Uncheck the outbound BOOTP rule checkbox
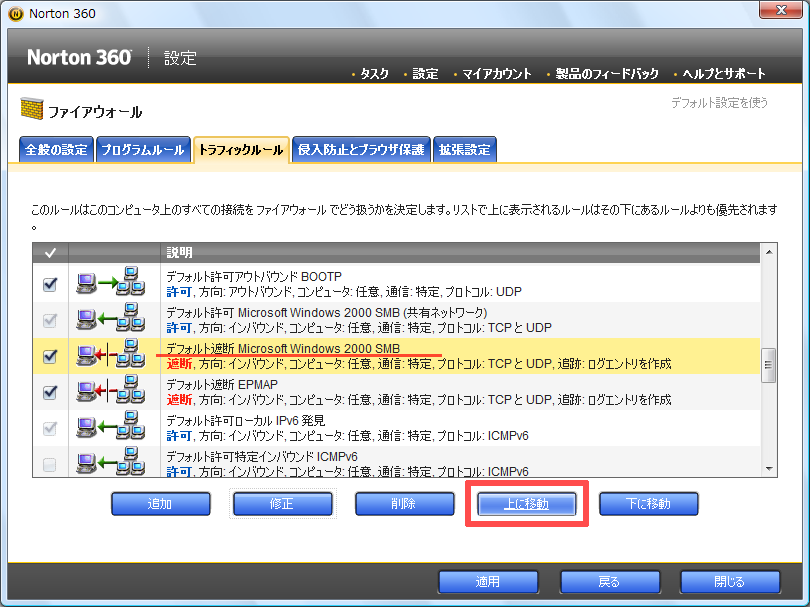This screenshot has height=607, width=810. (50, 285)
